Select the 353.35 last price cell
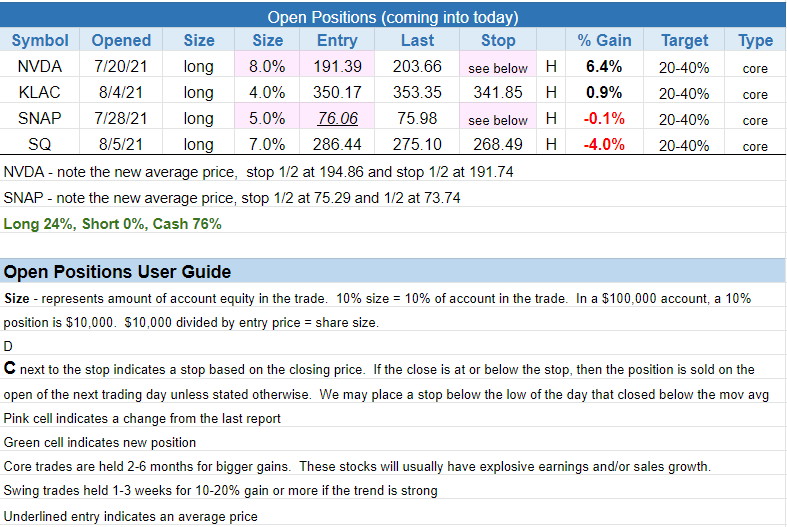Viewport: 787px width, 527px height. click(x=417, y=92)
